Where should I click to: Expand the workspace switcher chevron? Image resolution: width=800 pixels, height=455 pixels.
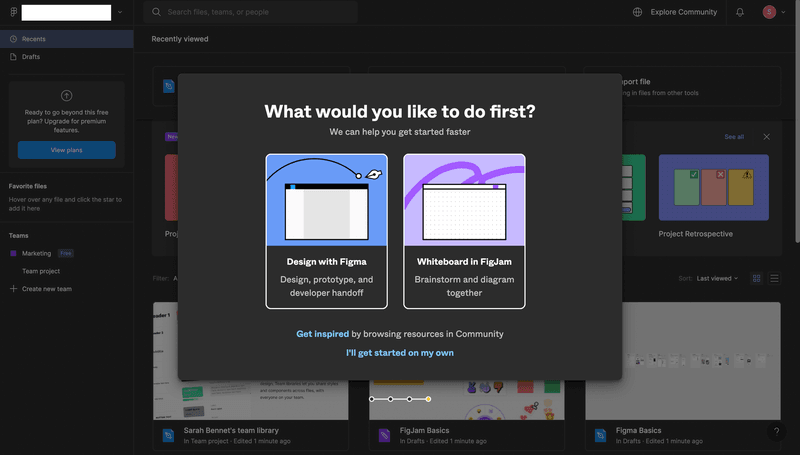coord(120,12)
